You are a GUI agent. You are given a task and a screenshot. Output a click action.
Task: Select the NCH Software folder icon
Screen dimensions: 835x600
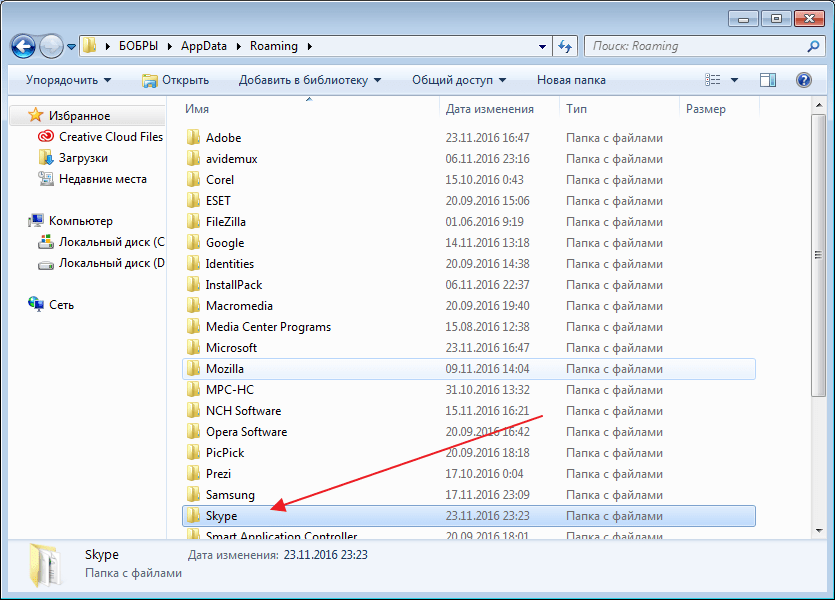coord(193,410)
